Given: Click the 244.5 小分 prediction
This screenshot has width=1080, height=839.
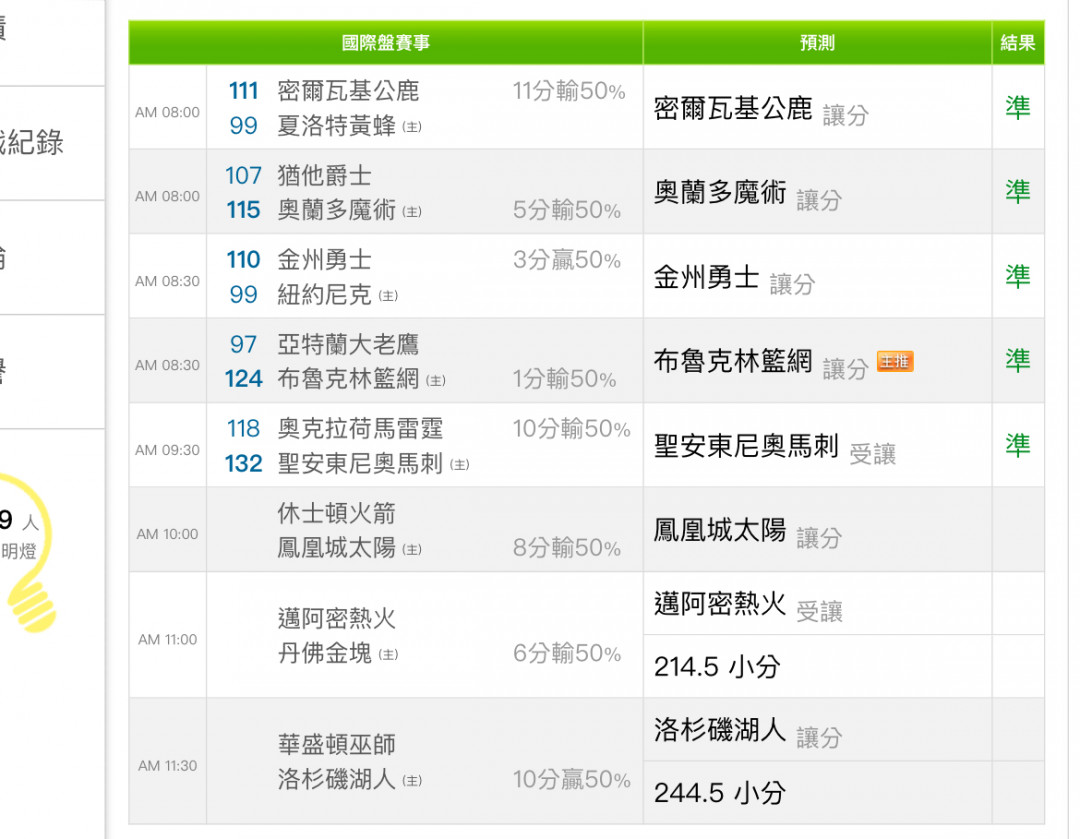Looking at the screenshot, I should pyautogui.click(x=720, y=793).
